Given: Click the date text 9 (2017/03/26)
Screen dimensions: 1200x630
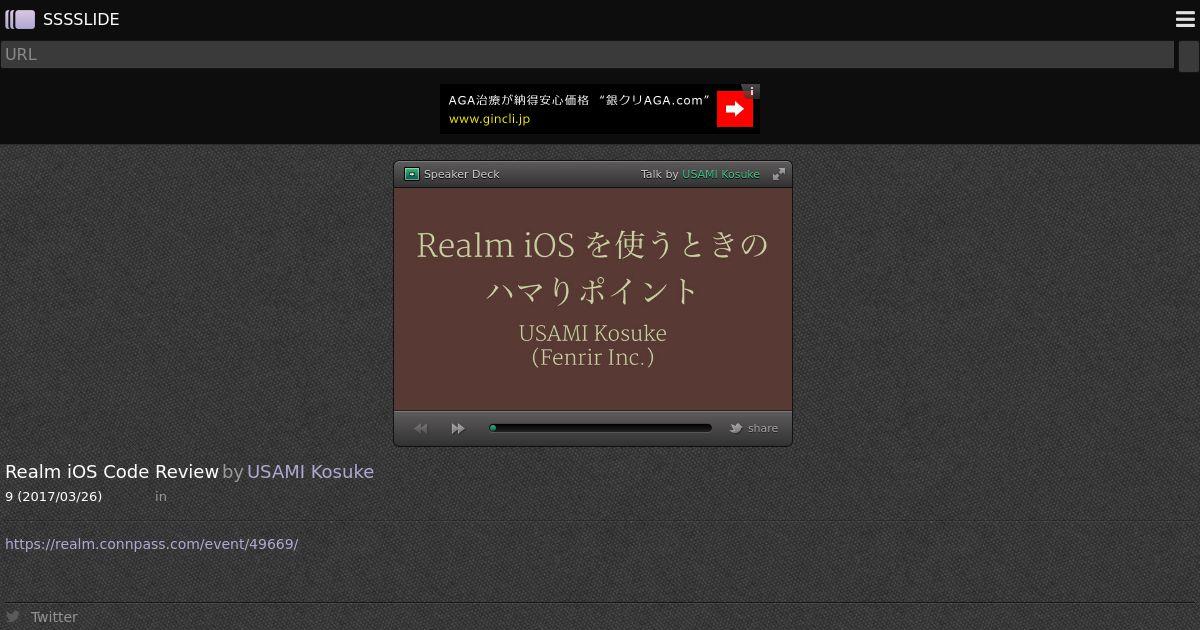Looking at the screenshot, I should click(53, 496).
